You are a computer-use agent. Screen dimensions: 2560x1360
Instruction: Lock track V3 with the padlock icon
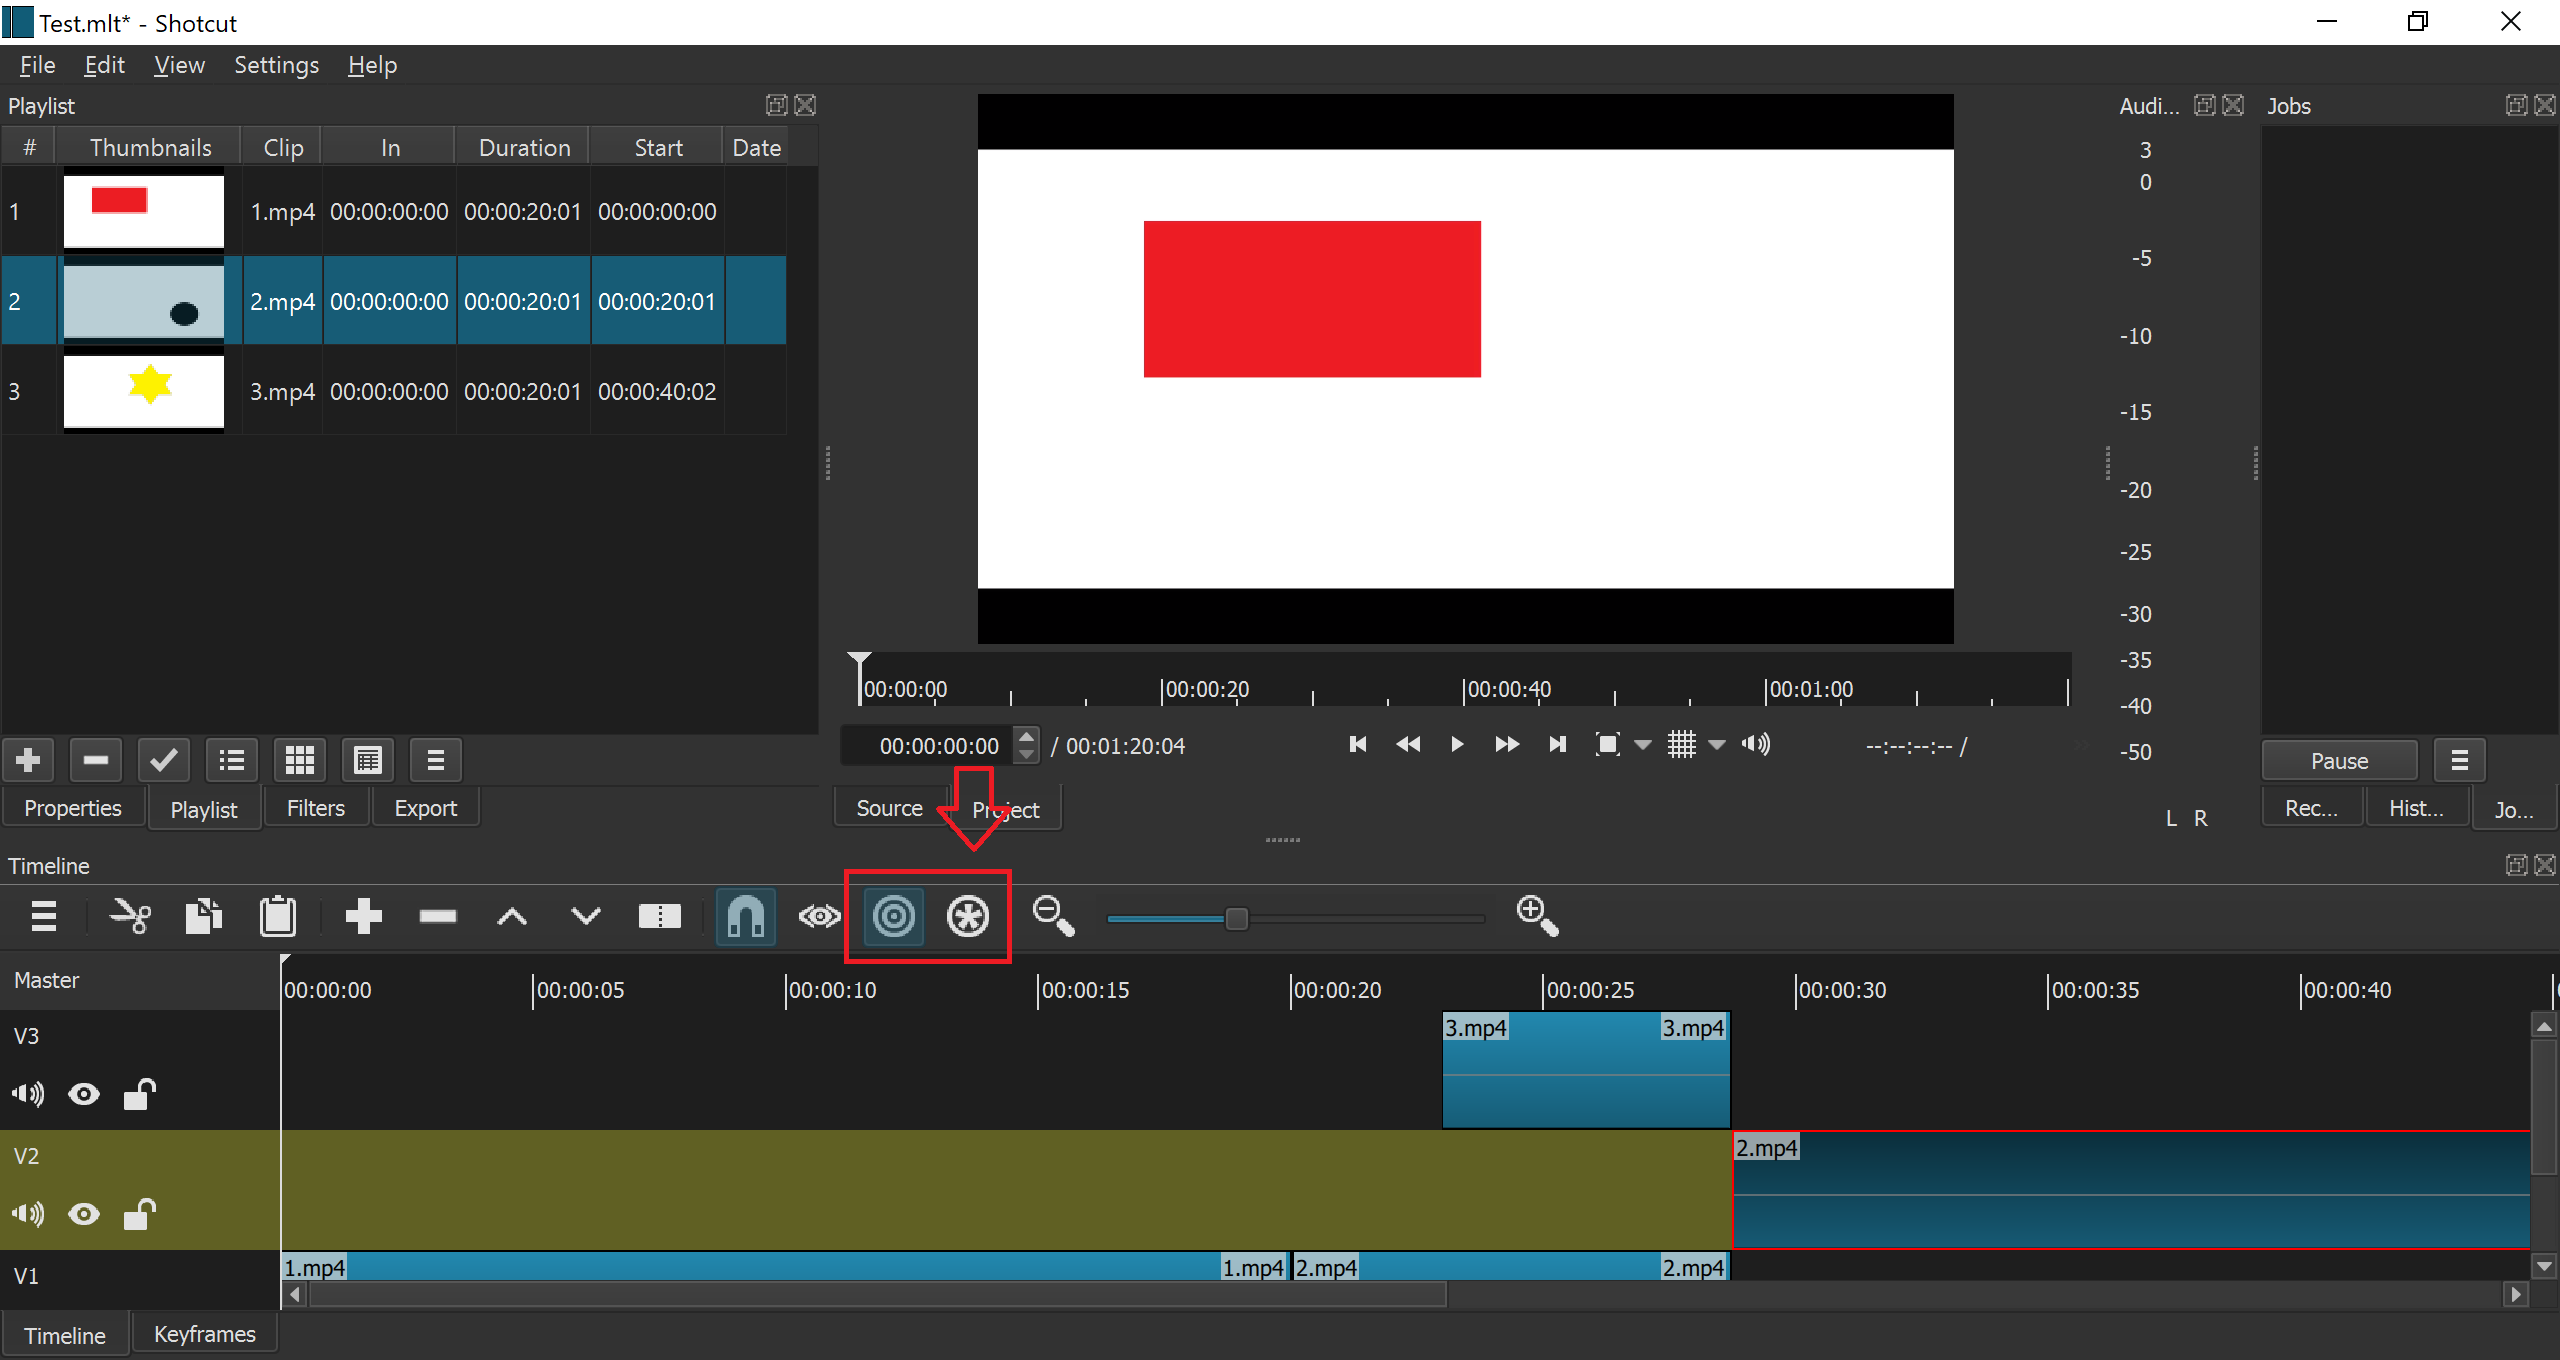click(x=140, y=1095)
